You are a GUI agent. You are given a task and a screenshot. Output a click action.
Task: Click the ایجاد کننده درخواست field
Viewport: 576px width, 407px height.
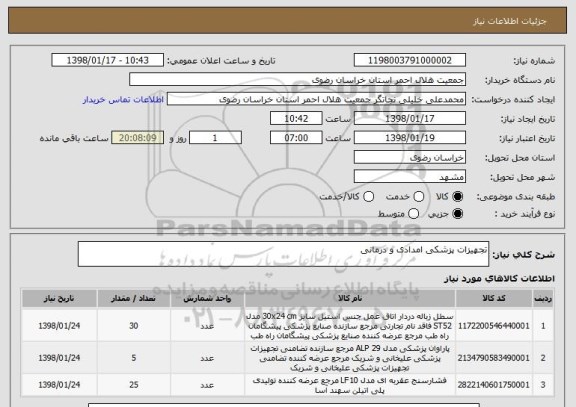point(316,99)
